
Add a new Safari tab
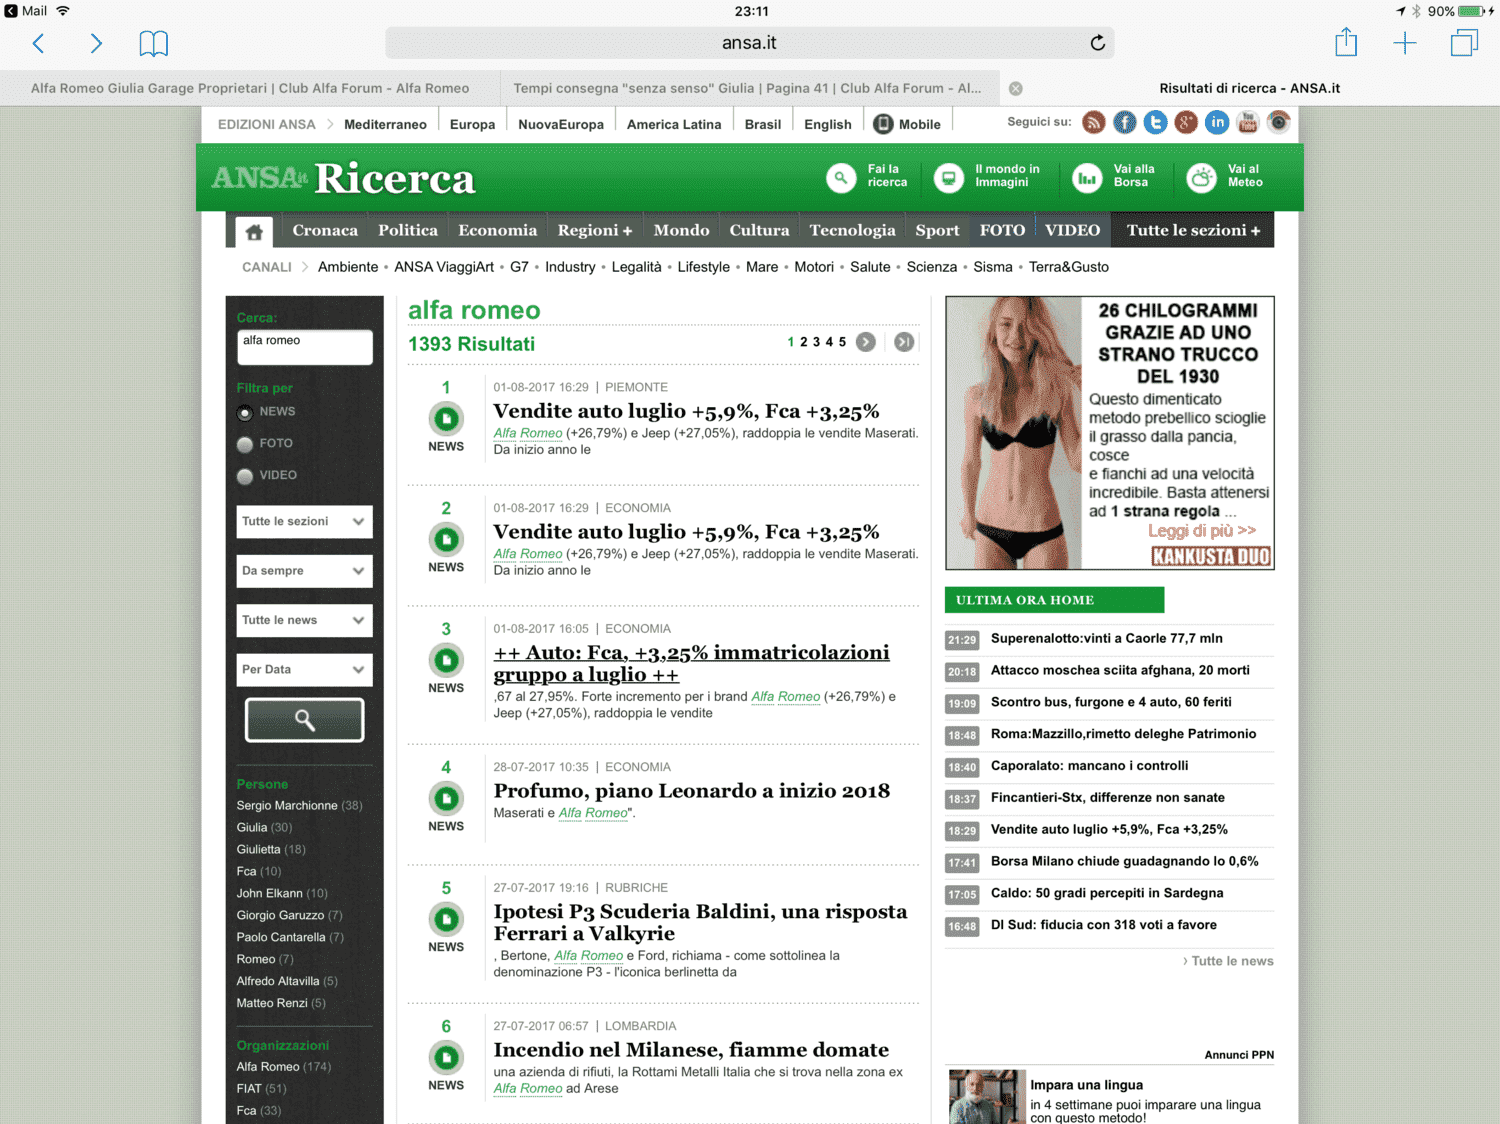tap(1405, 43)
